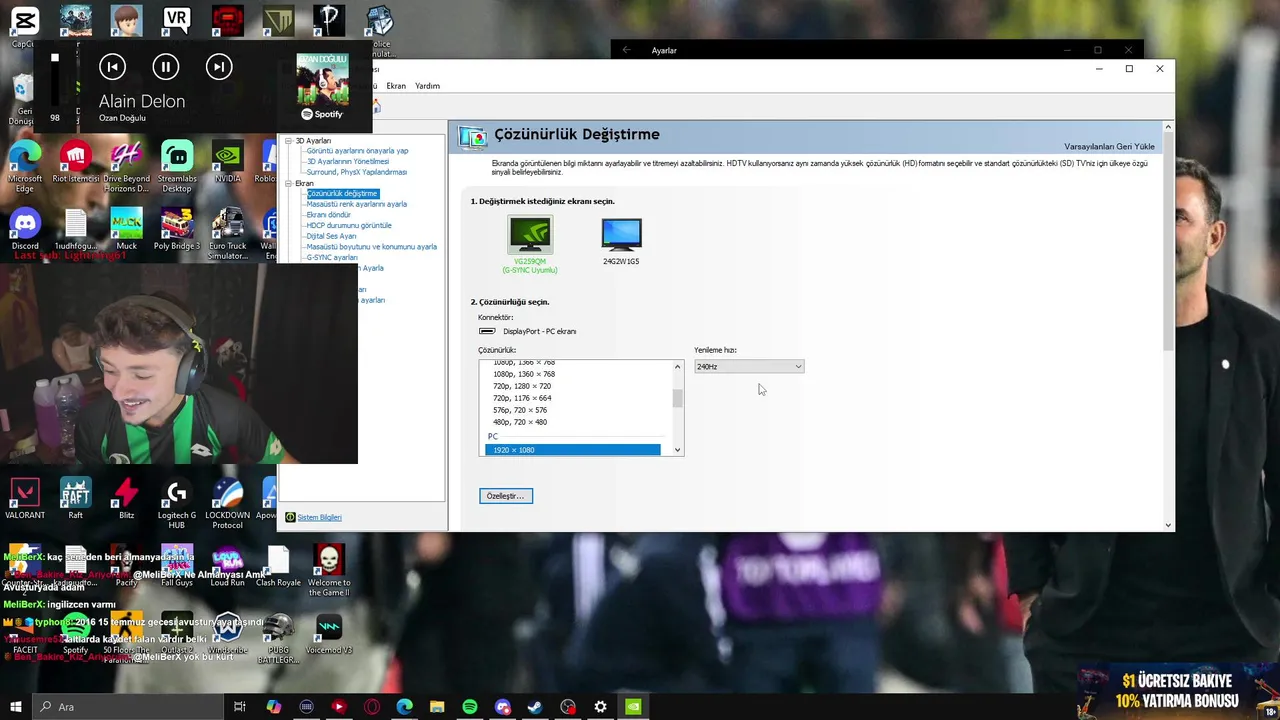Select the Raft desktop icon
The width and height of the screenshot is (1280, 720).
pyautogui.click(x=76, y=499)
